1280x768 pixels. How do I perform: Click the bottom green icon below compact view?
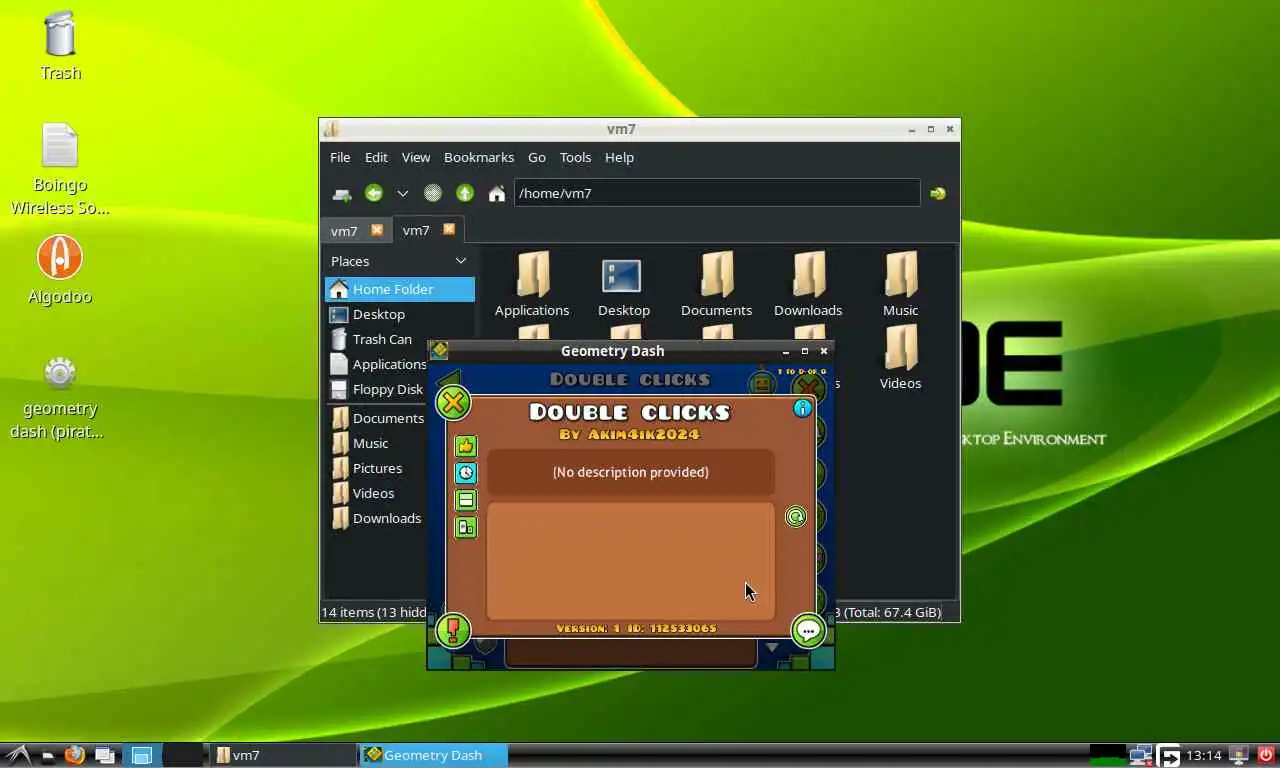(466, 527)
